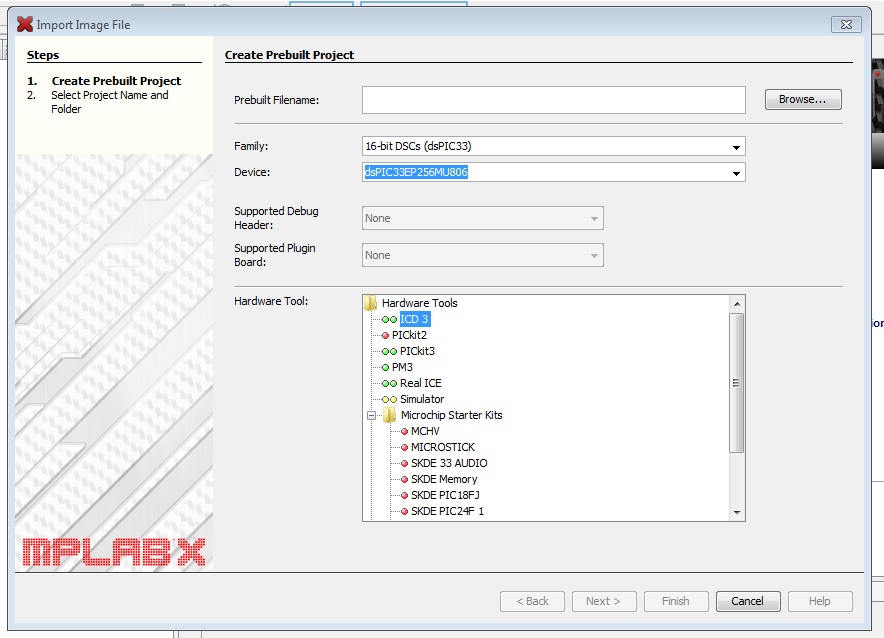This screenshot has width=884, height=638.
Task: Click the red status dot beside SKDE 33 AUDIO
Action: point(404,464)
